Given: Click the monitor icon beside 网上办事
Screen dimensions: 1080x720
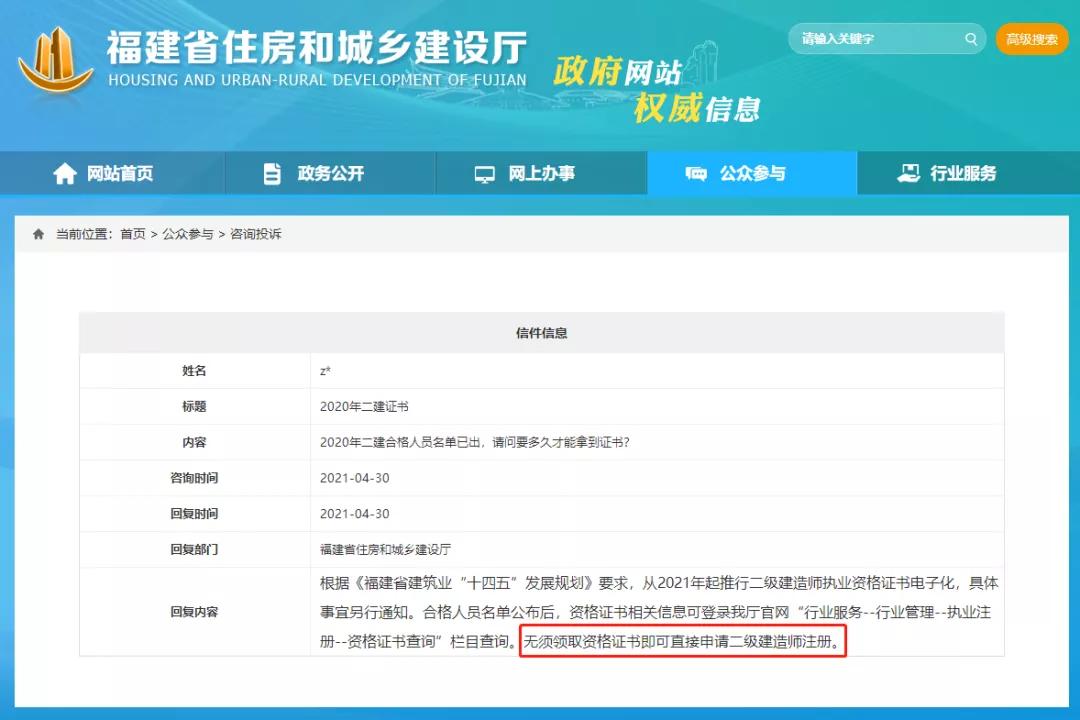Looking at the screenshot, I should pos(485,174).
